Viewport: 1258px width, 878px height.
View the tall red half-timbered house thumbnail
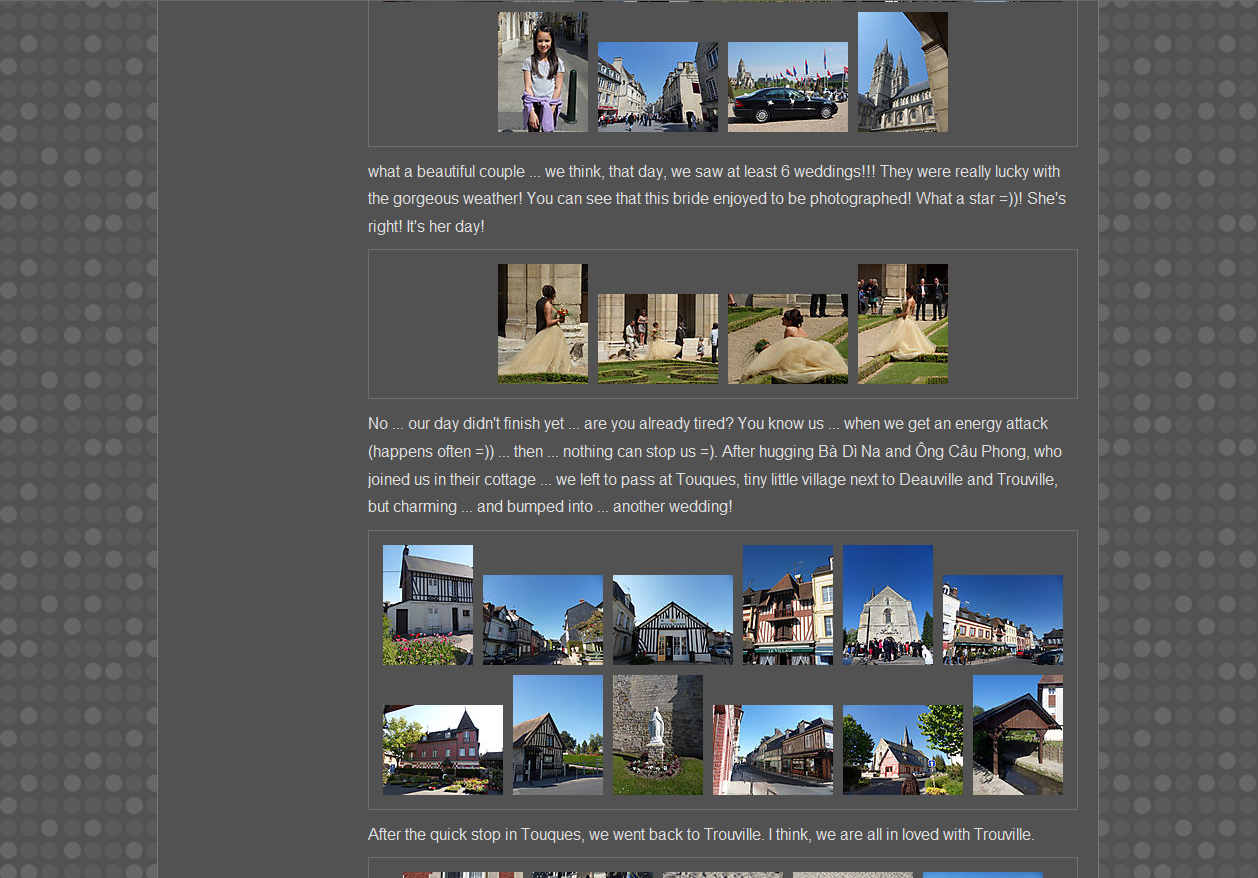(787, 605)
